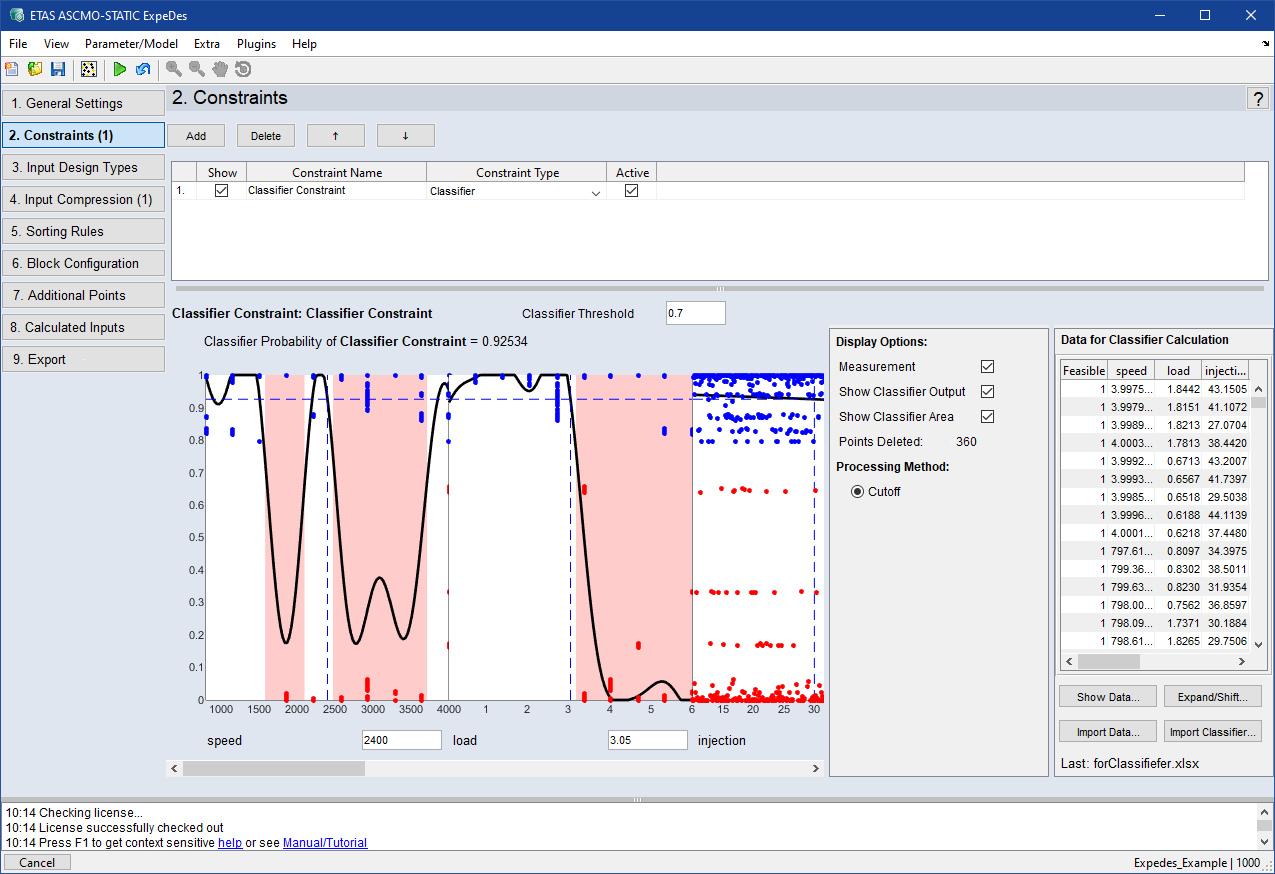The image size is (1275, 874).
Task: Click the Open project folder icon
Action: click(x=35, y=69)
